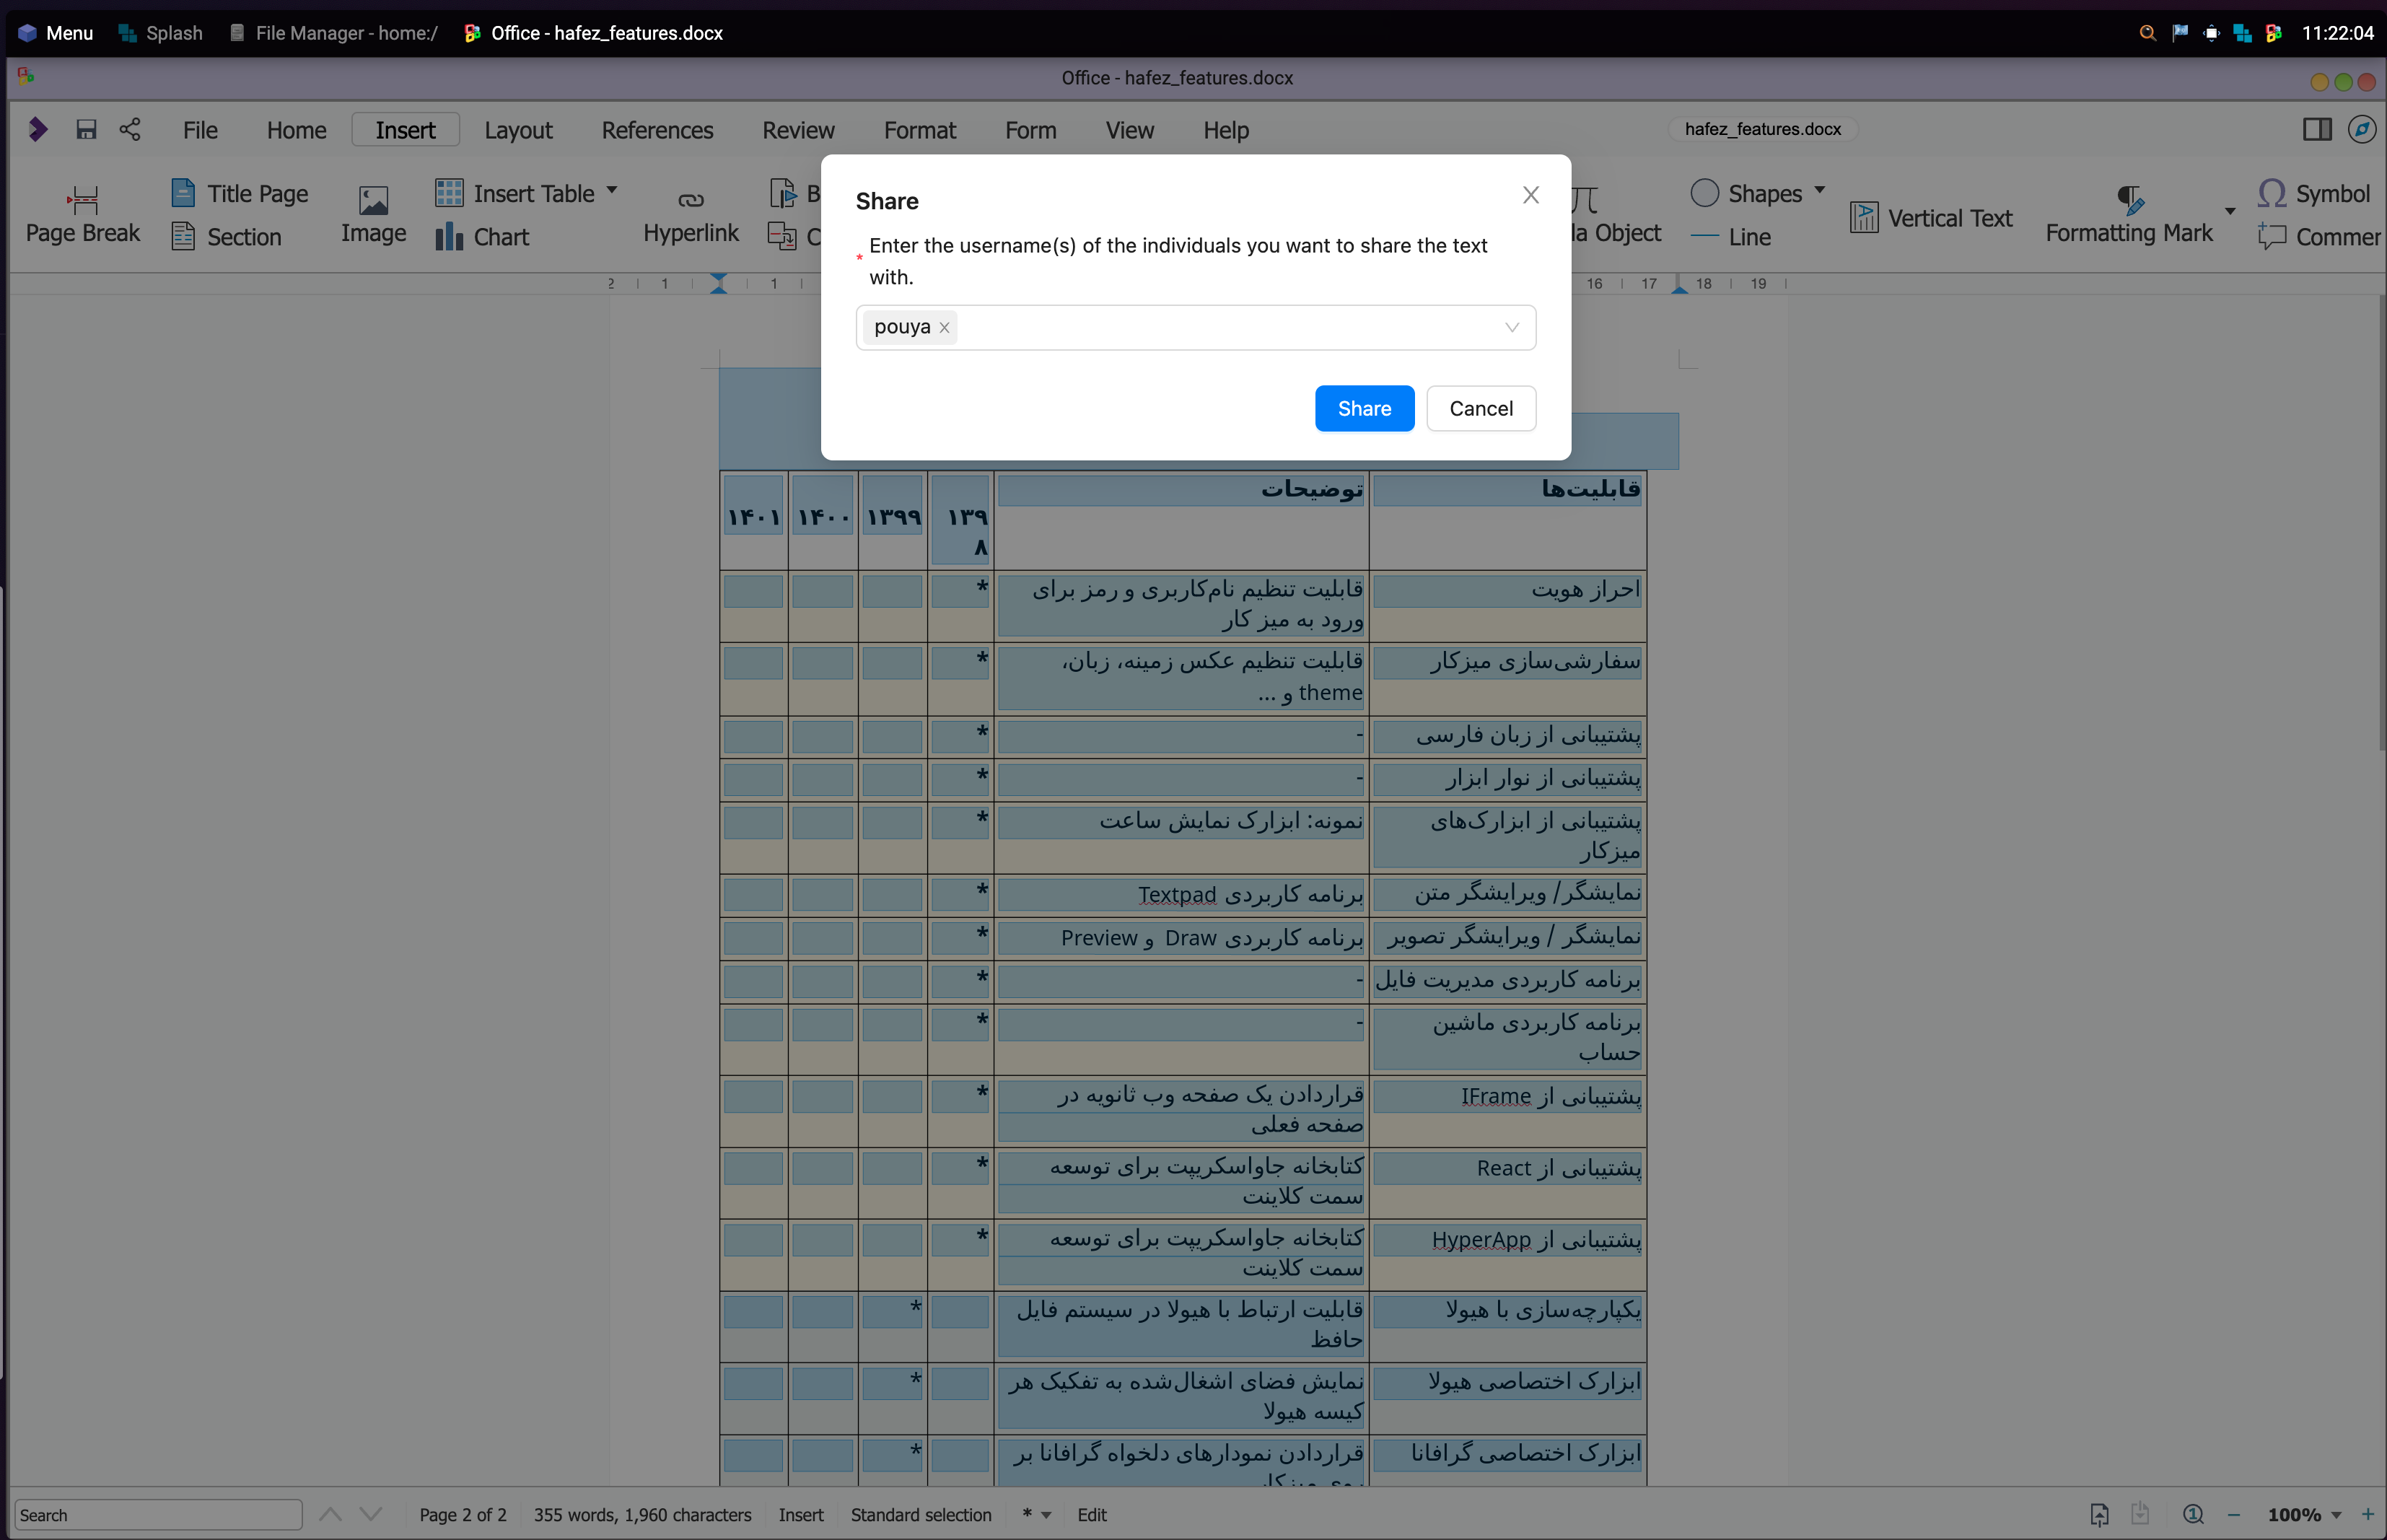Open the zoom percentage dropdown
Viewport: 2387px width, 1540px height.
pos(2336,1515)
